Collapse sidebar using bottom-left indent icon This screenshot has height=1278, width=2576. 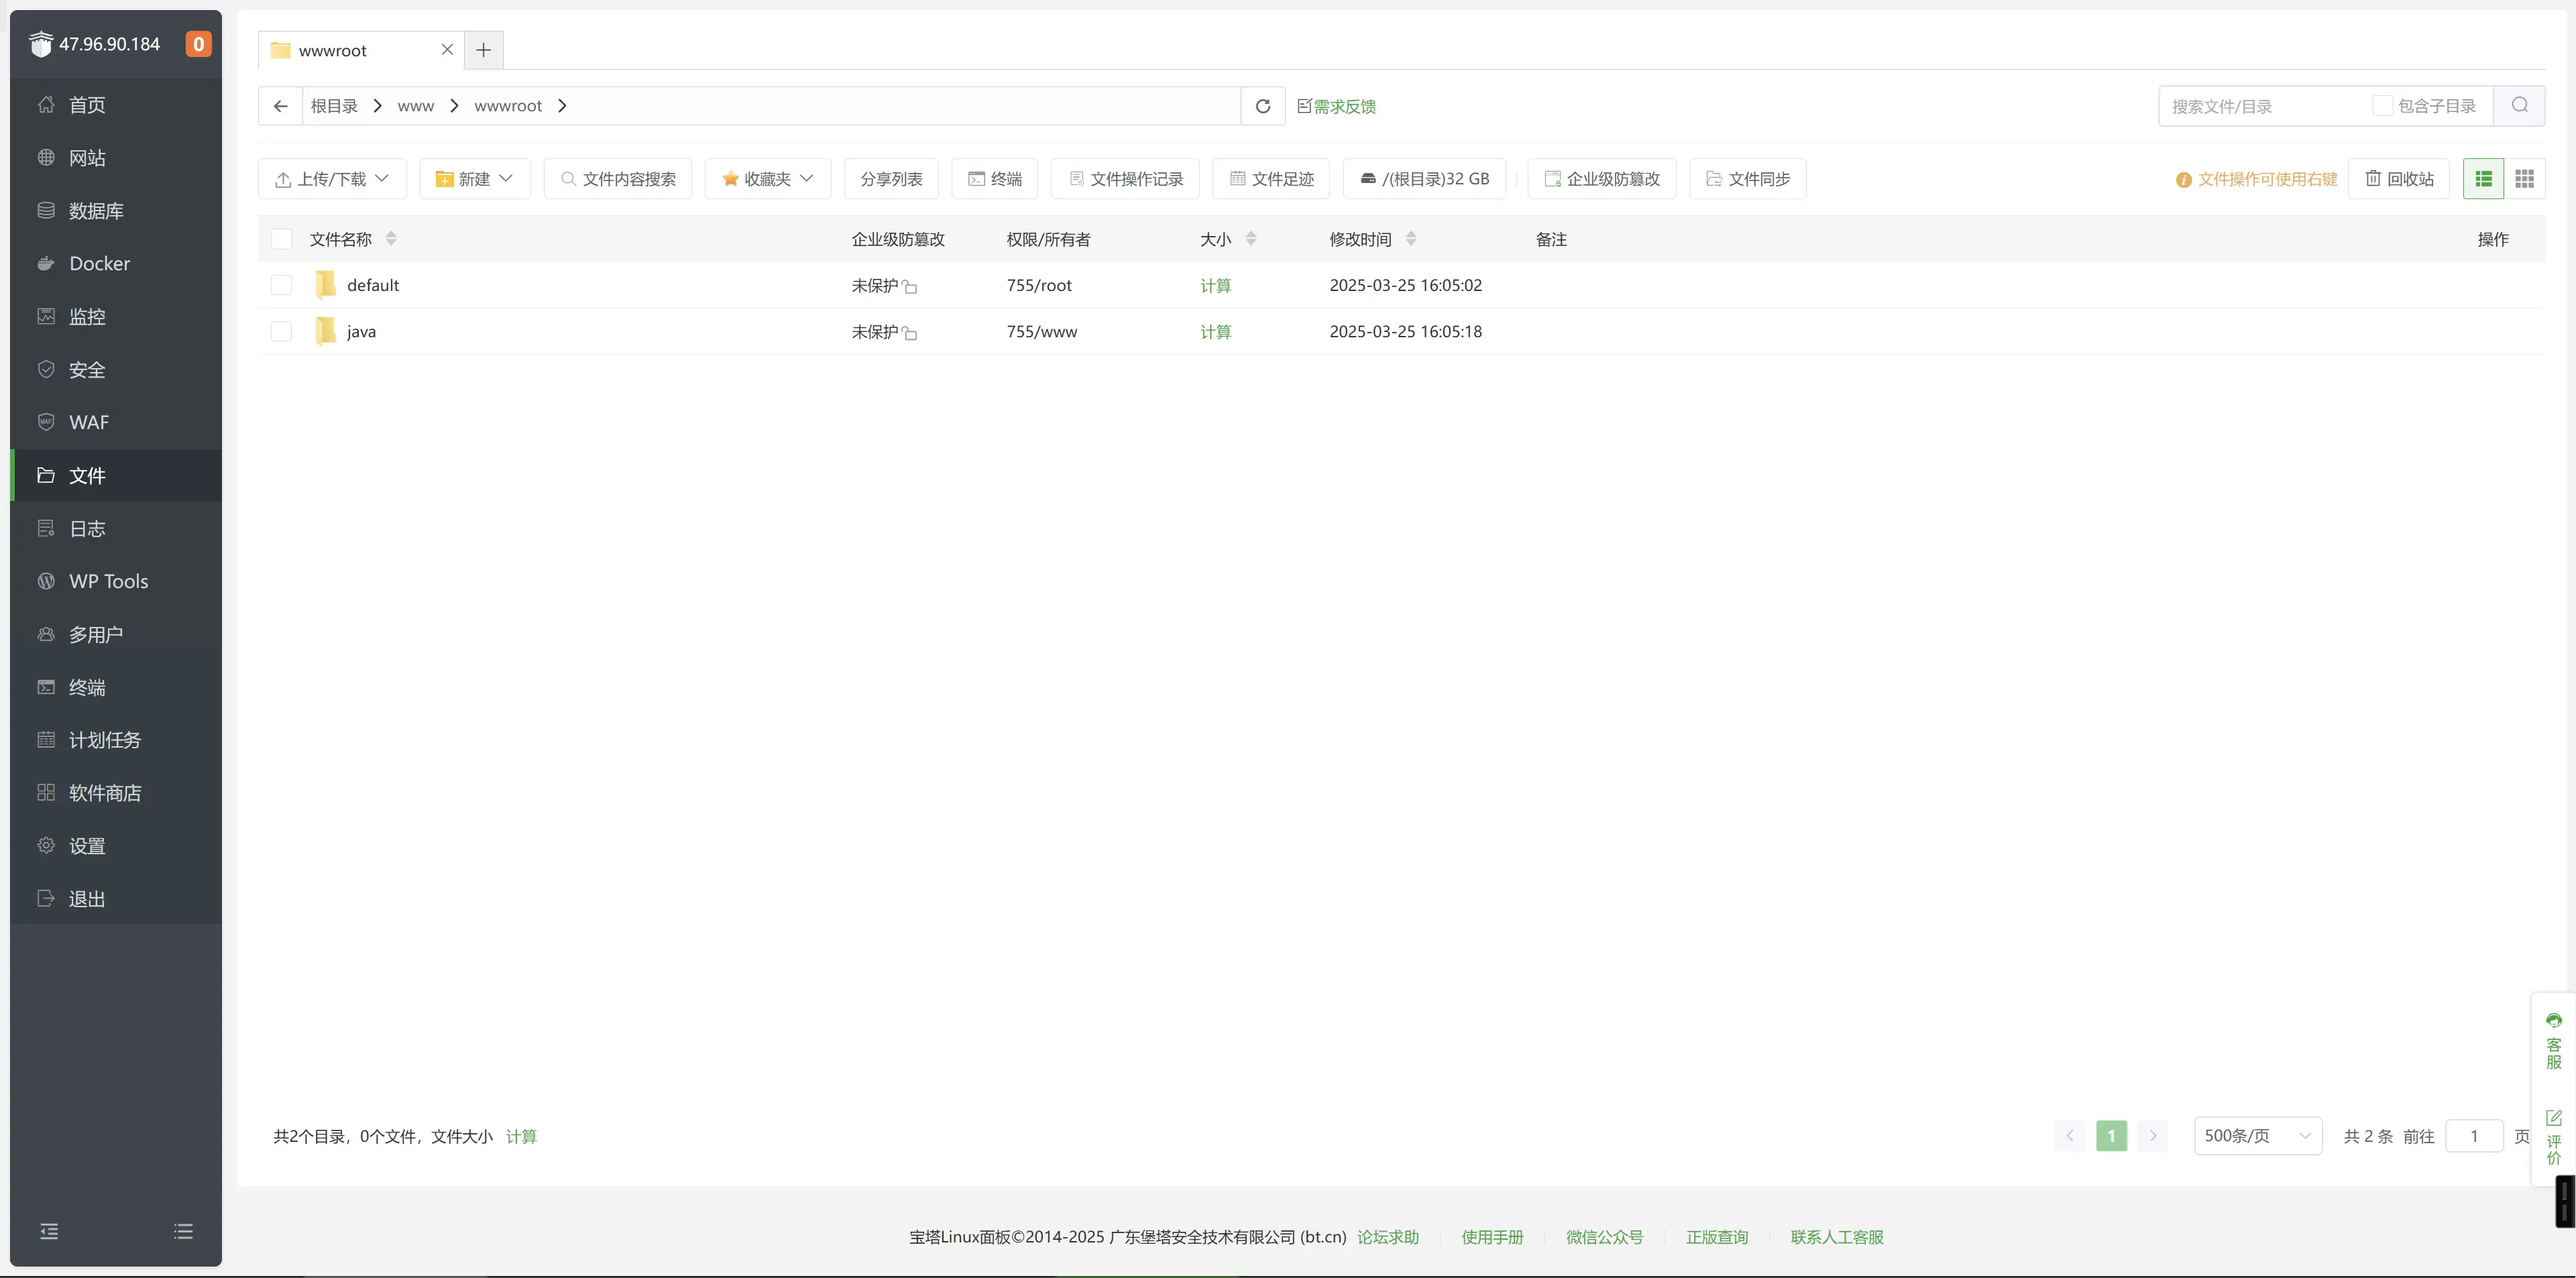(49, 1231)
